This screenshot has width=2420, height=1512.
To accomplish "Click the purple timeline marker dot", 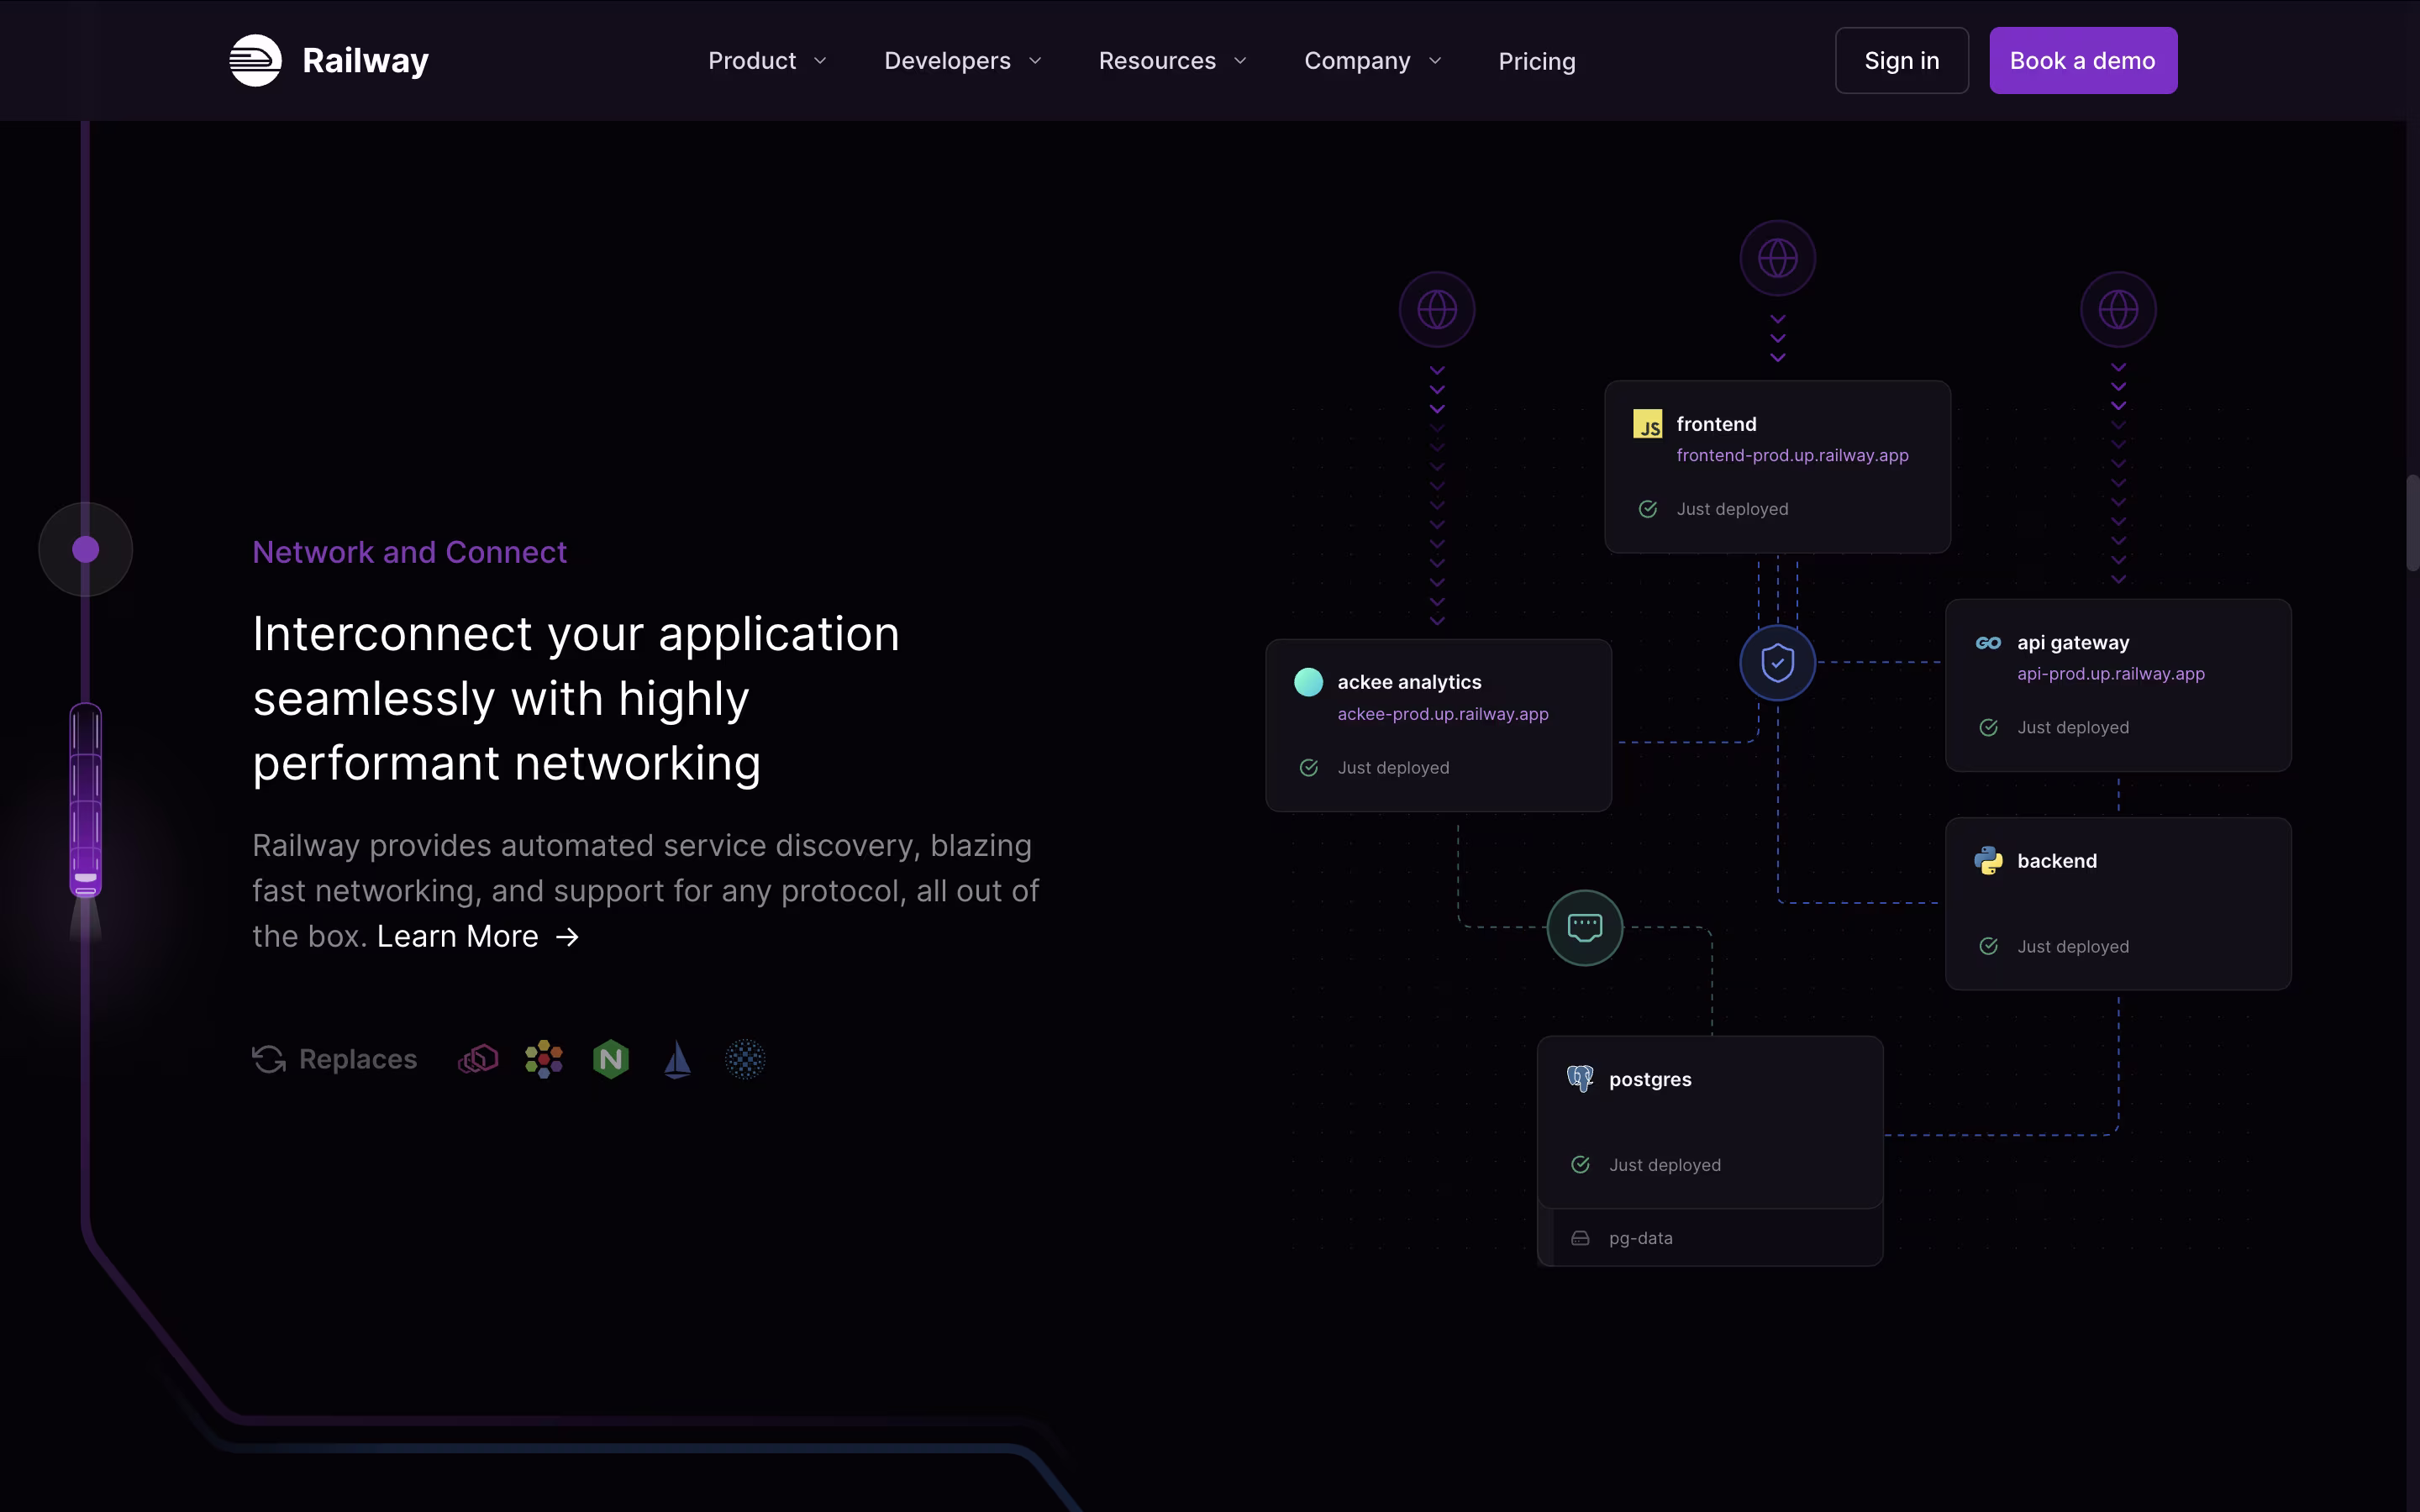I will tap(86, 550).
